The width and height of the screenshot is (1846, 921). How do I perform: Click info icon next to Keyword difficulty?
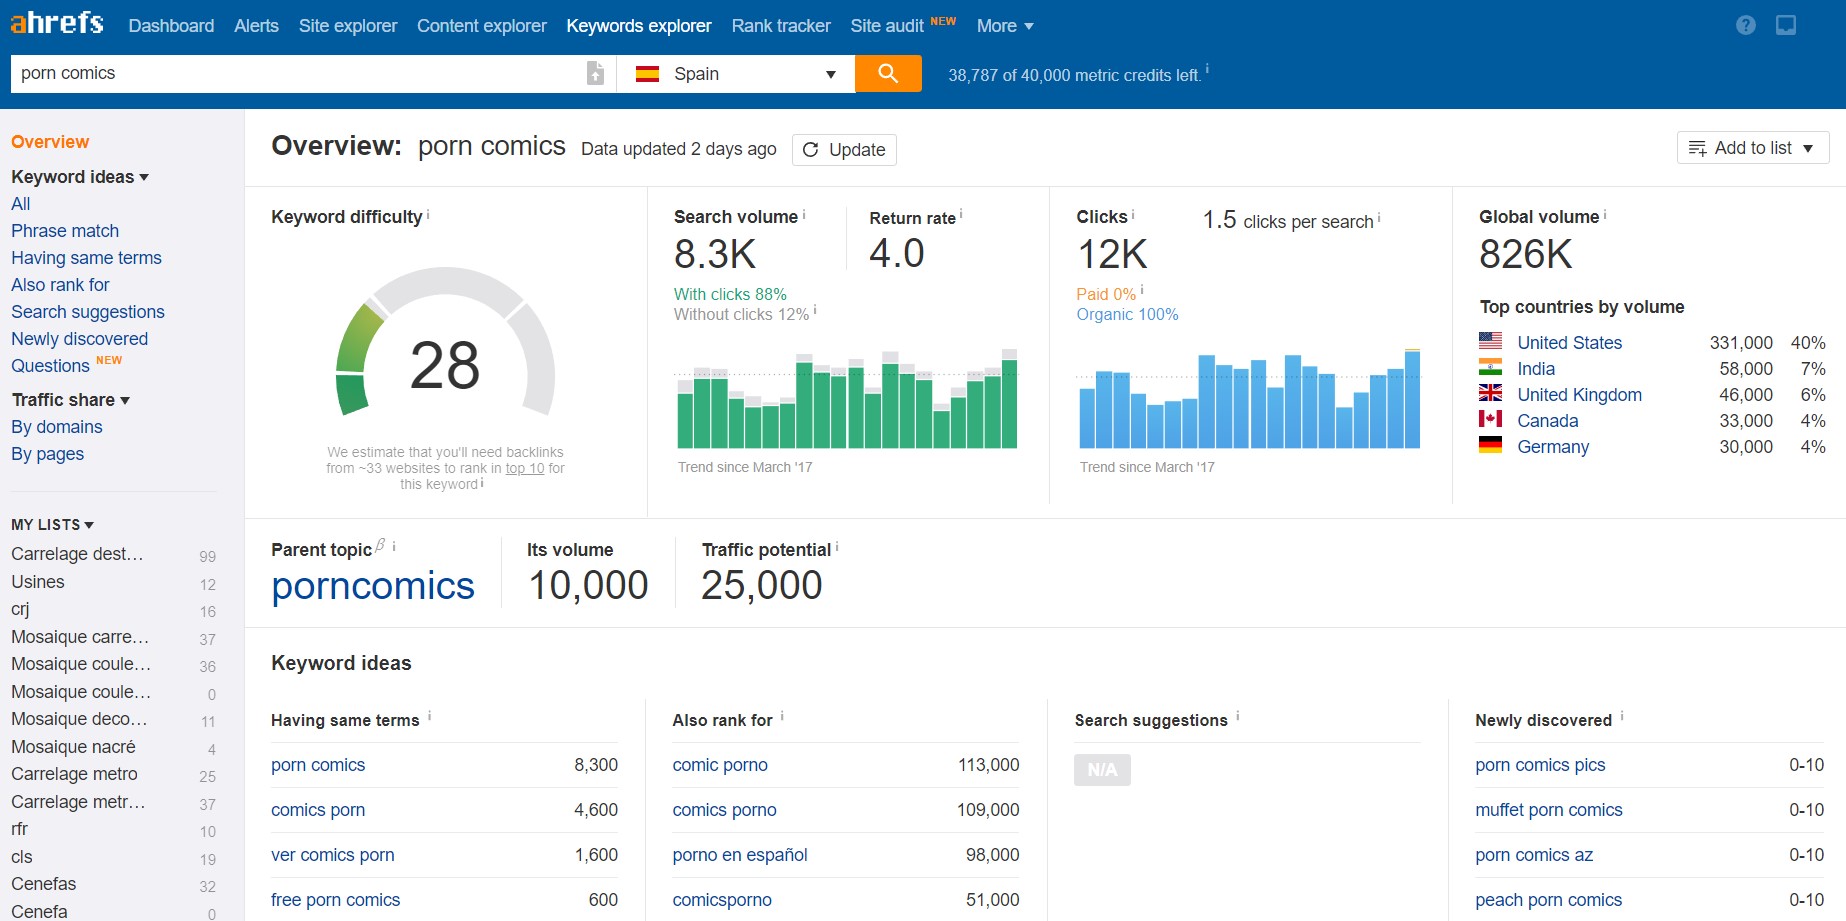click(x=429, y=214)
